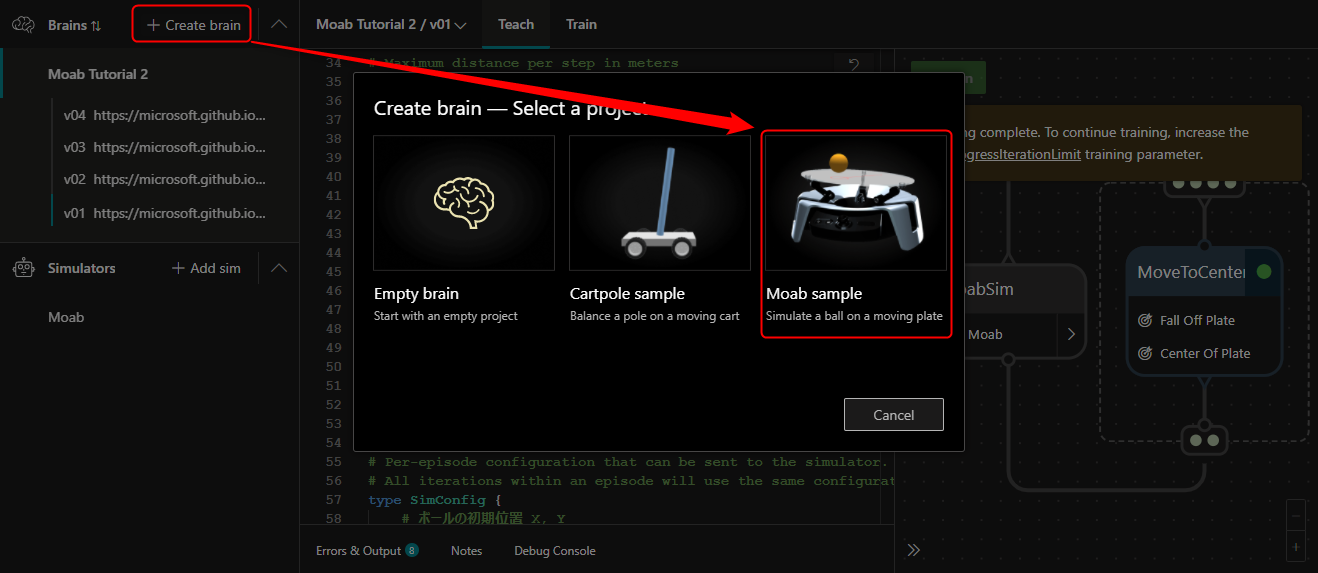Select brain version v04
Screen dimensions: 1318x573
165,115
